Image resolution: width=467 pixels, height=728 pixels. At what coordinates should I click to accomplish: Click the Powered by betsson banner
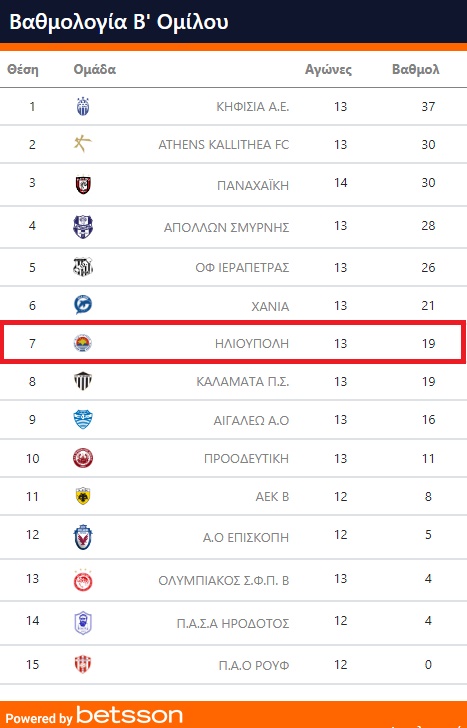(x=234, y=715)
